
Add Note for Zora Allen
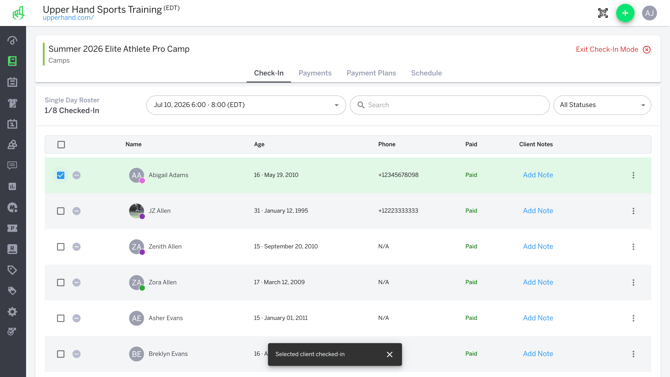(538, 282)
